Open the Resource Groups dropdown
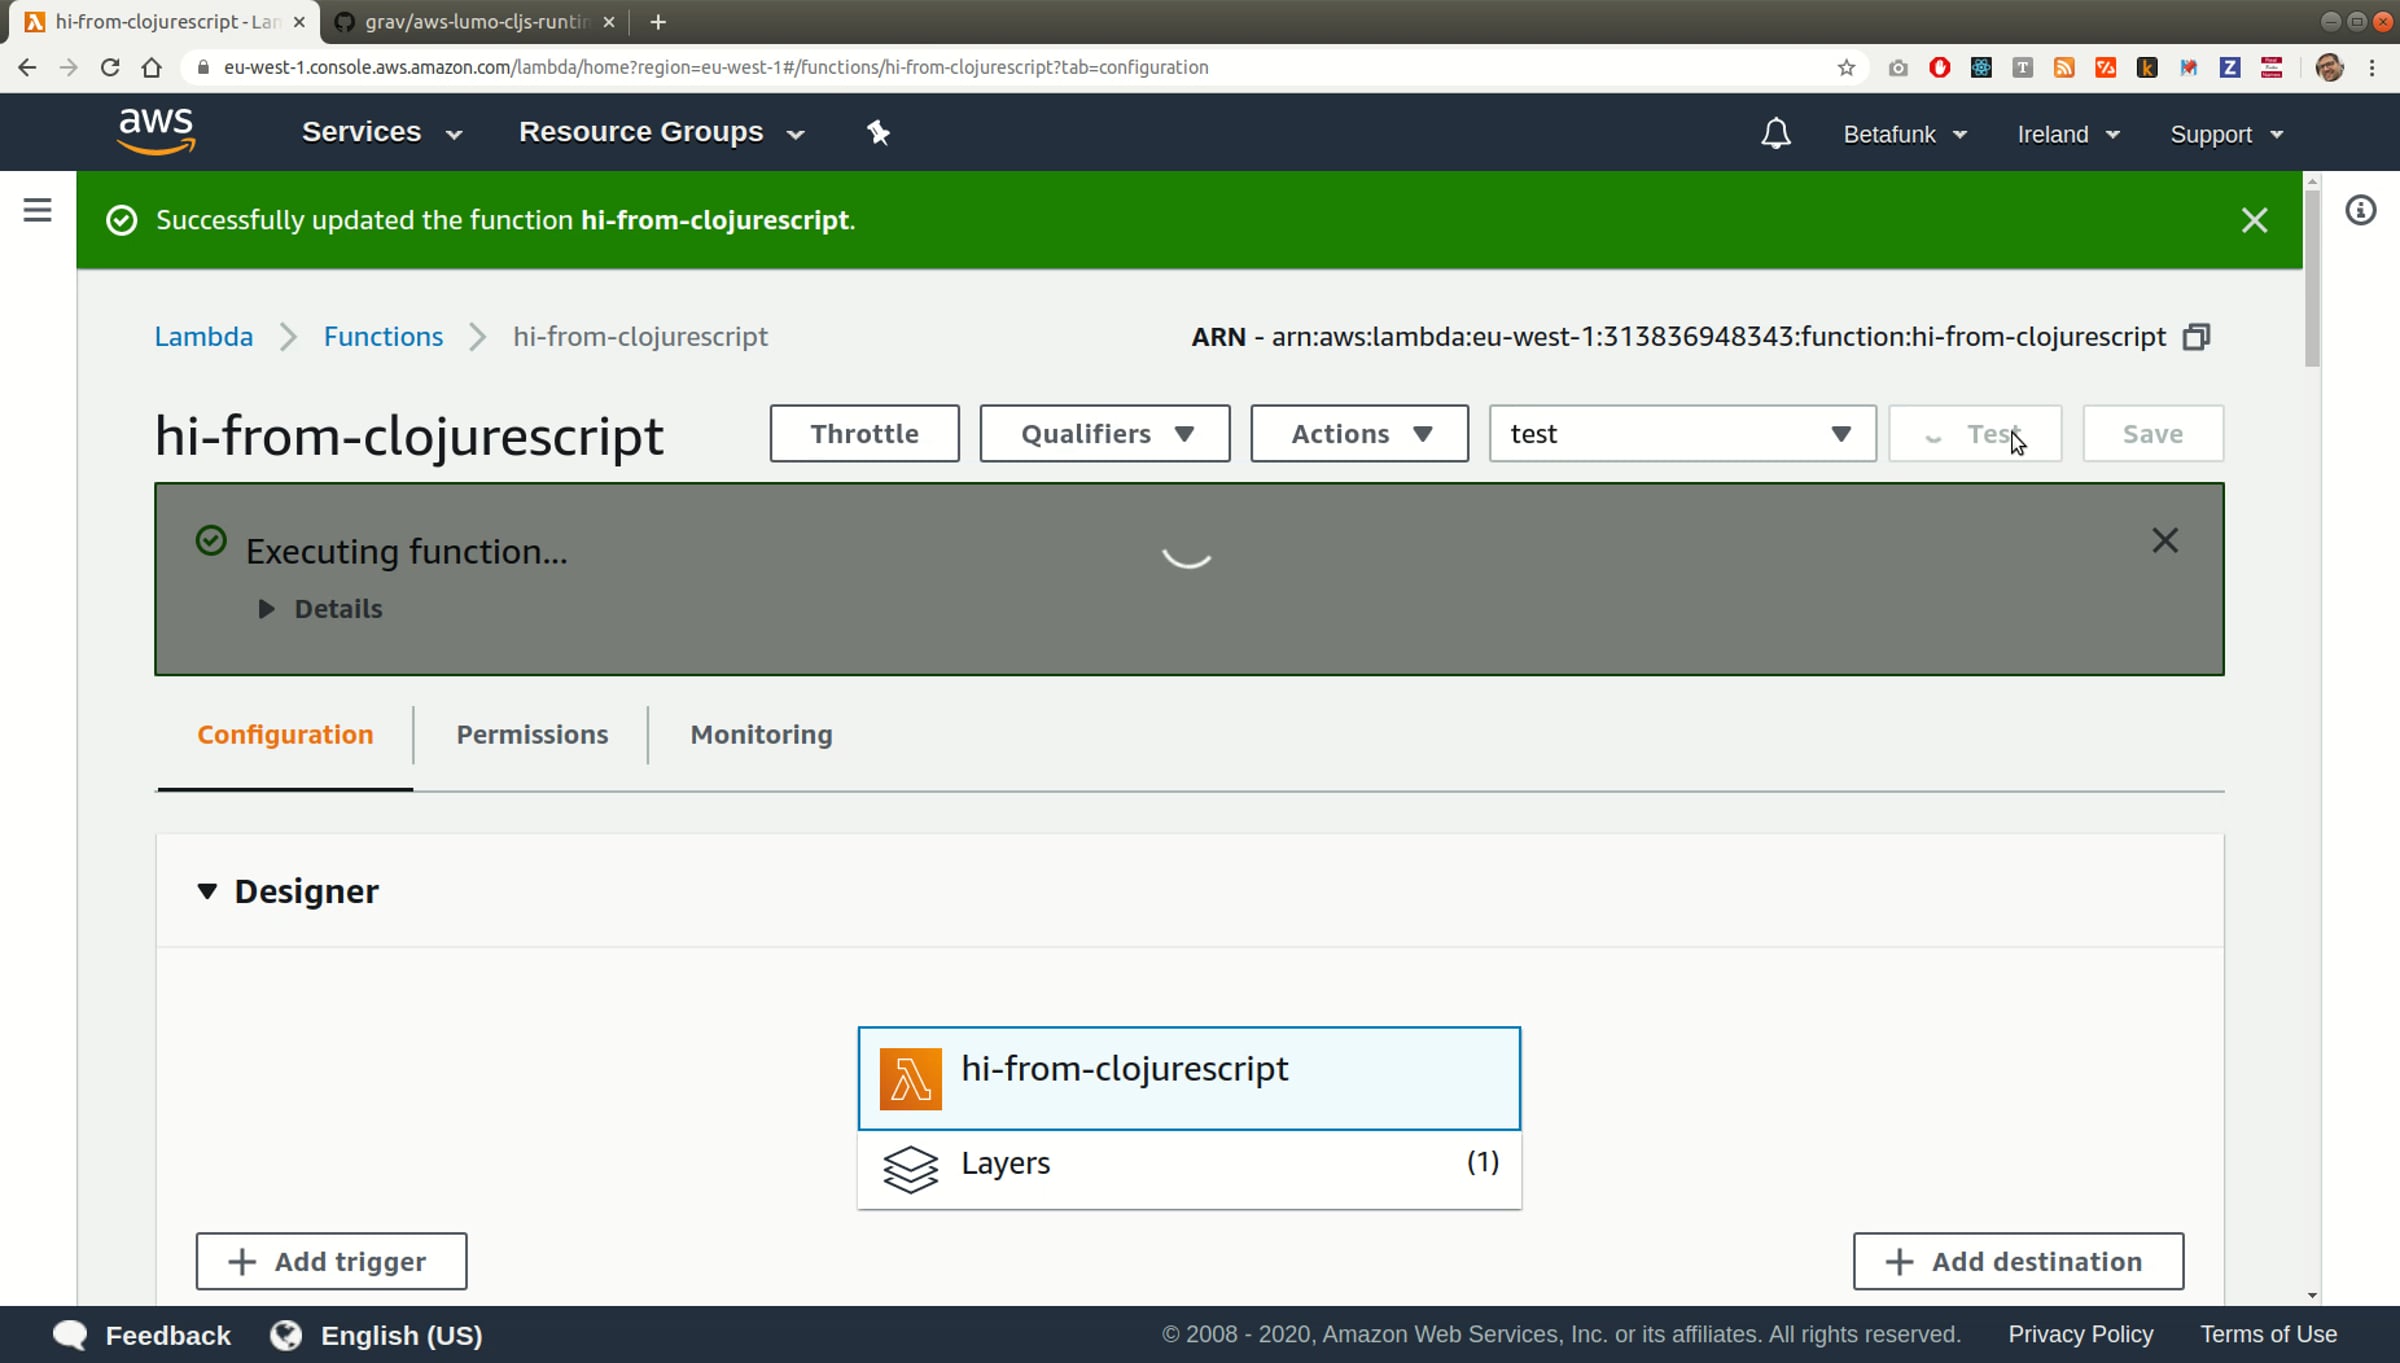This screenshot has height=1363, width=2400. point(662,132)
